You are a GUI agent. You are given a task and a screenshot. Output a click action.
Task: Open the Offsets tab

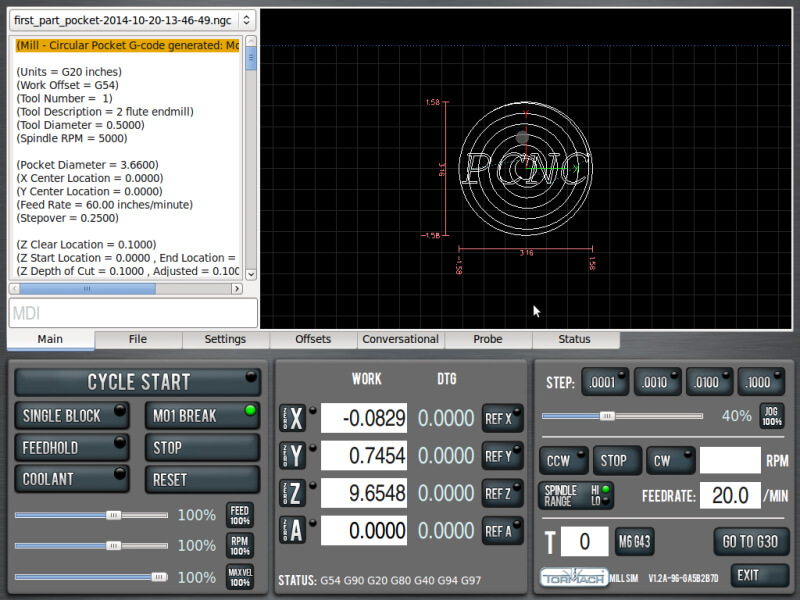(313, 339)
